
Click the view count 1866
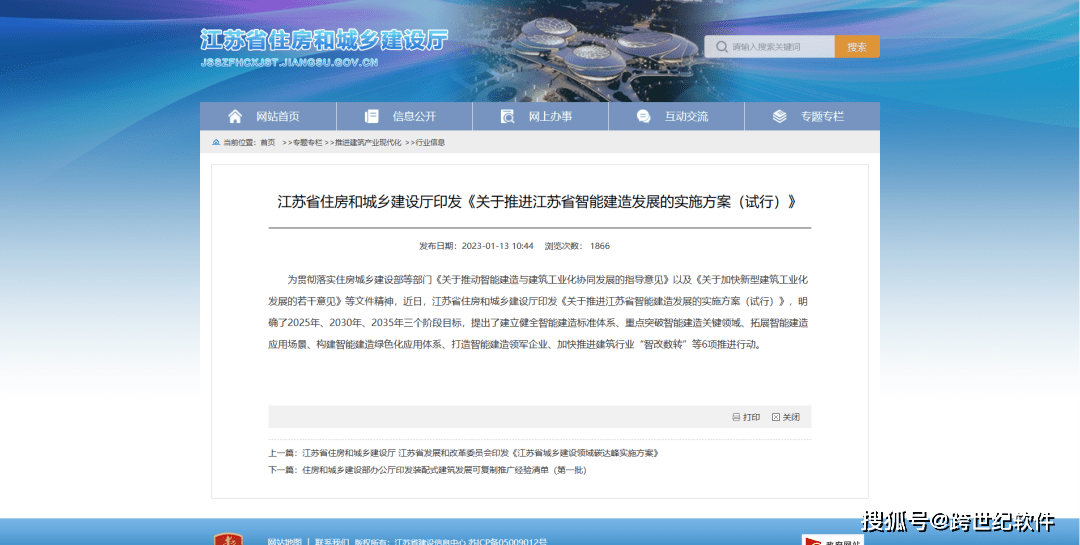tap(599, 246)
